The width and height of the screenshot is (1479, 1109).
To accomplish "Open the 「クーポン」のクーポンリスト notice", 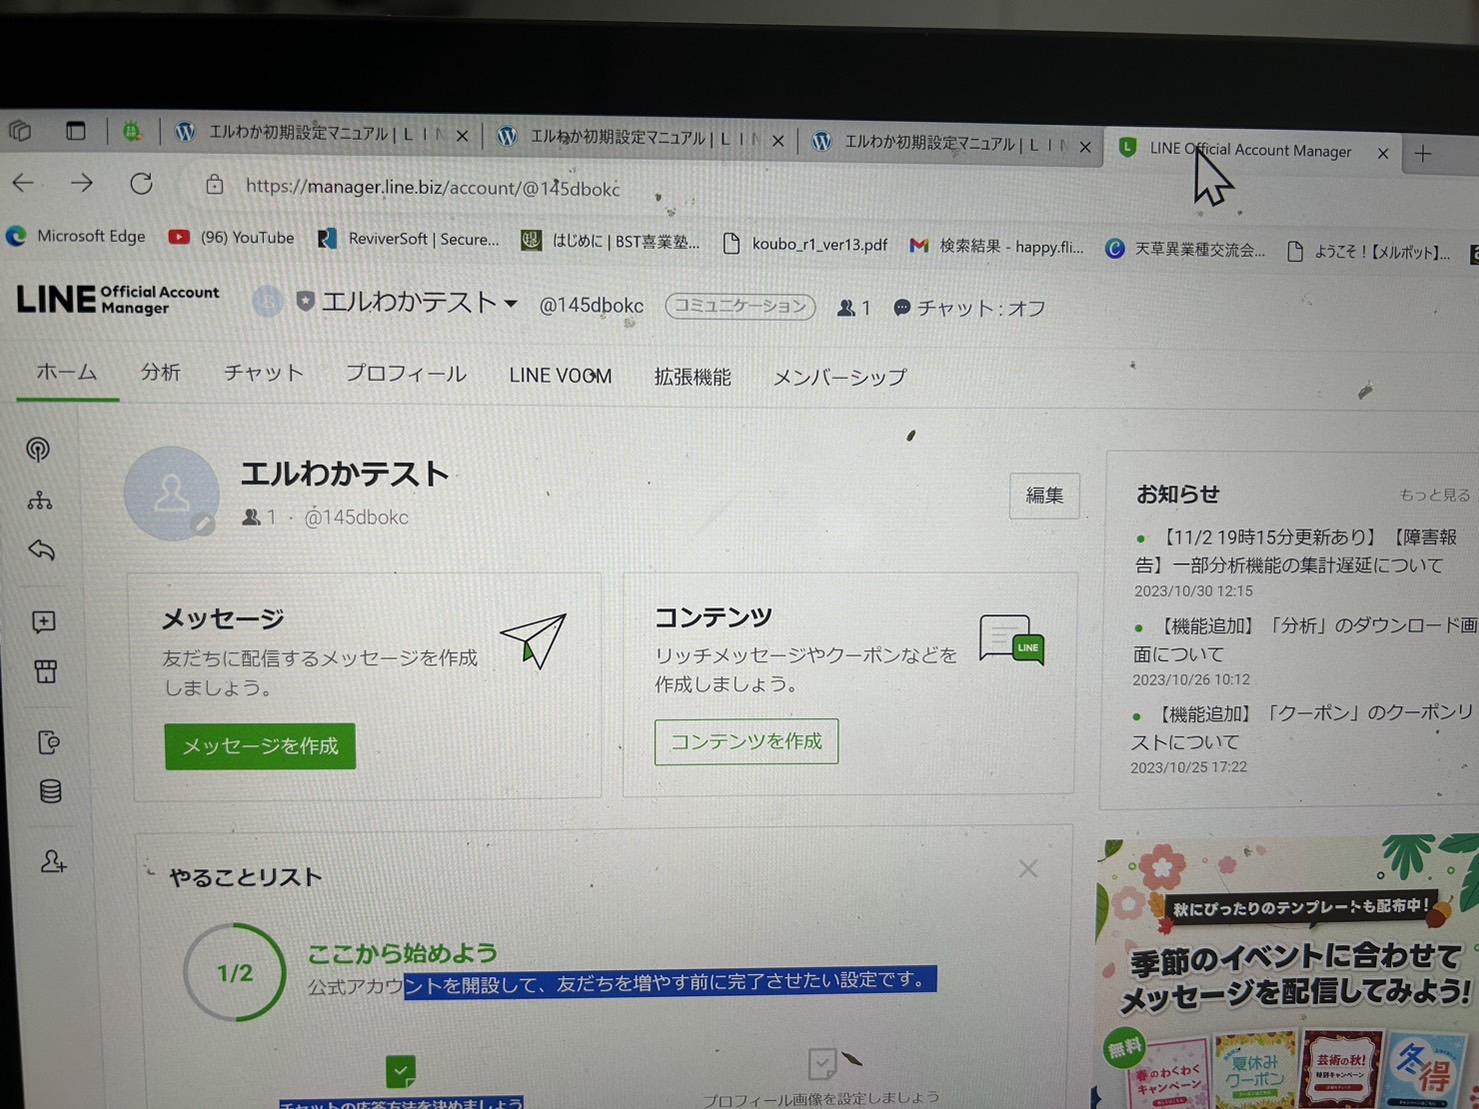I will [x=1302, y=727].
